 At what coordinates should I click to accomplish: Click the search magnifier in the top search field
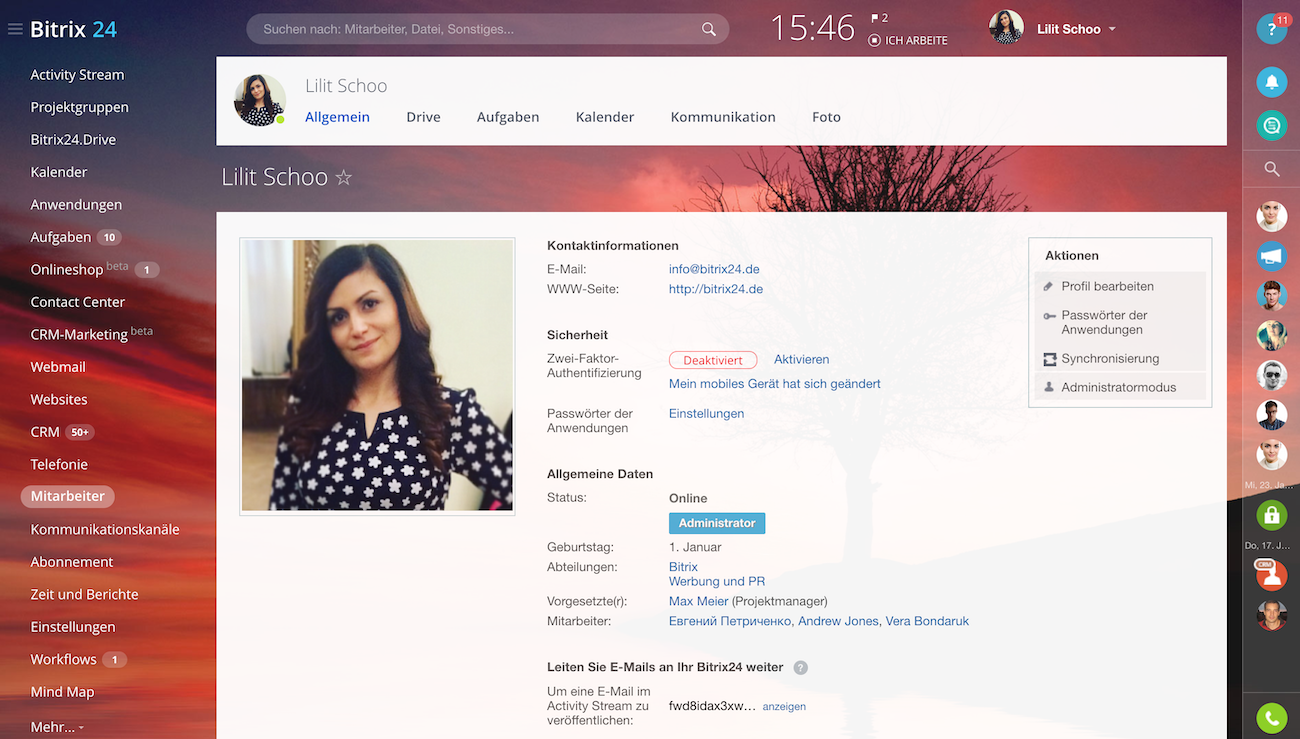[x=709, y=29]
